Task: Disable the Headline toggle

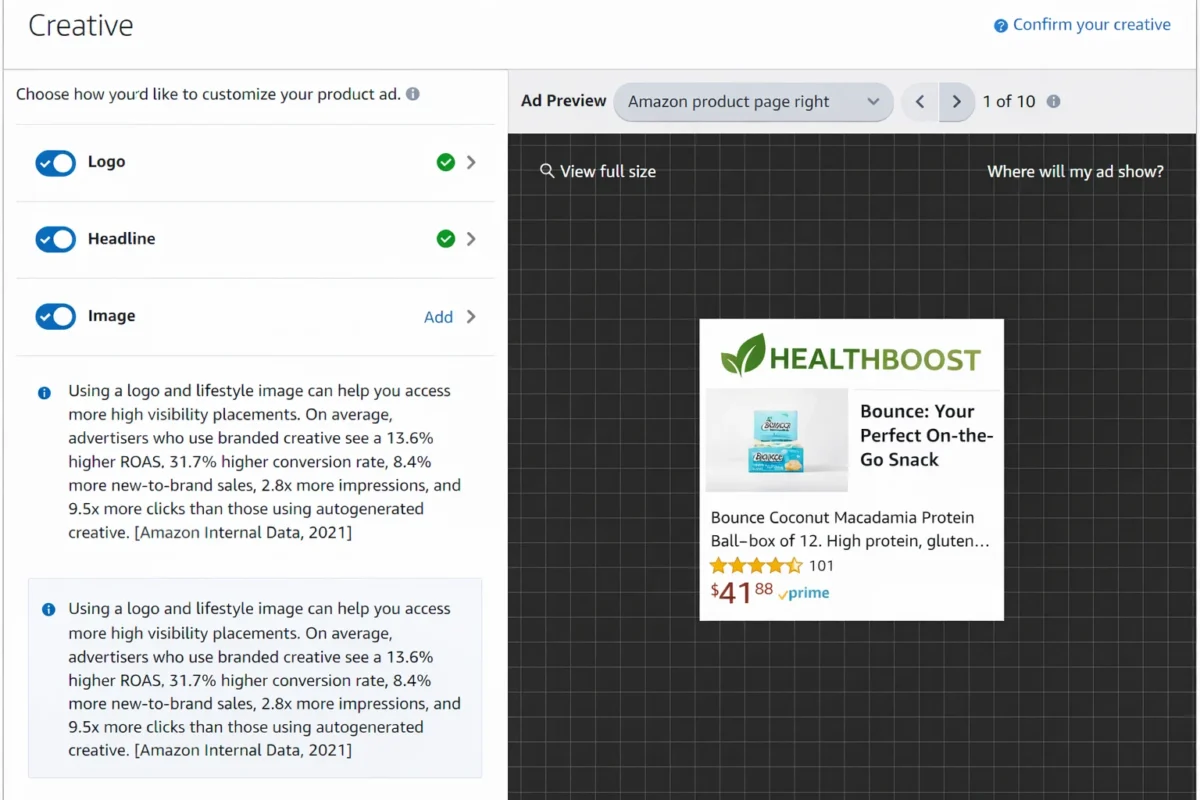Action: pos(56,240)
